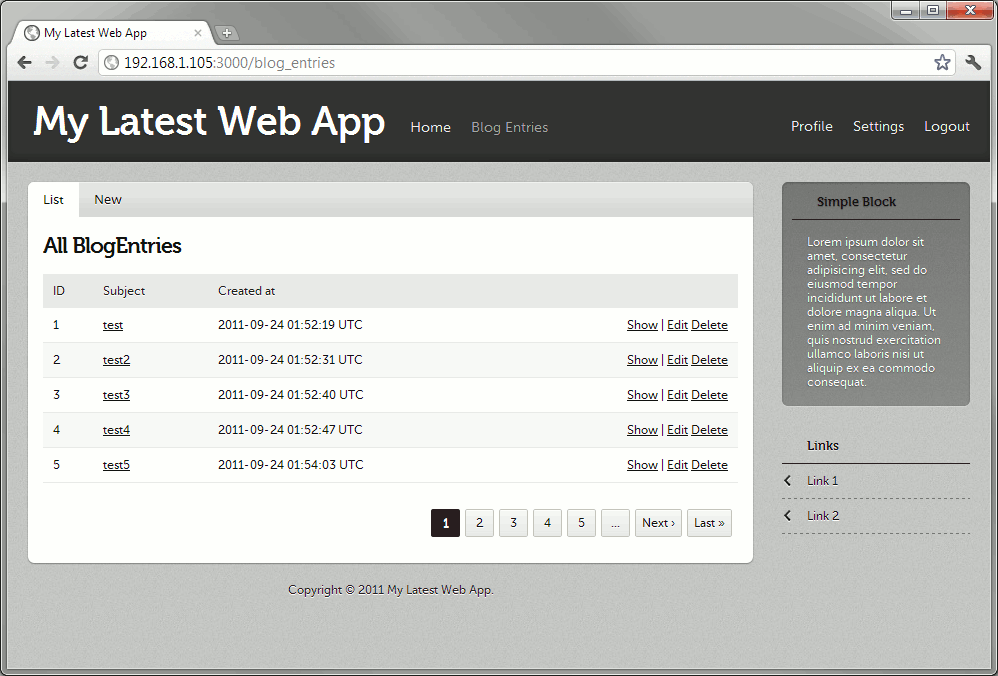Click Edit for entry test4
This screenshot has width=998, height=676.
click(677, 430)
